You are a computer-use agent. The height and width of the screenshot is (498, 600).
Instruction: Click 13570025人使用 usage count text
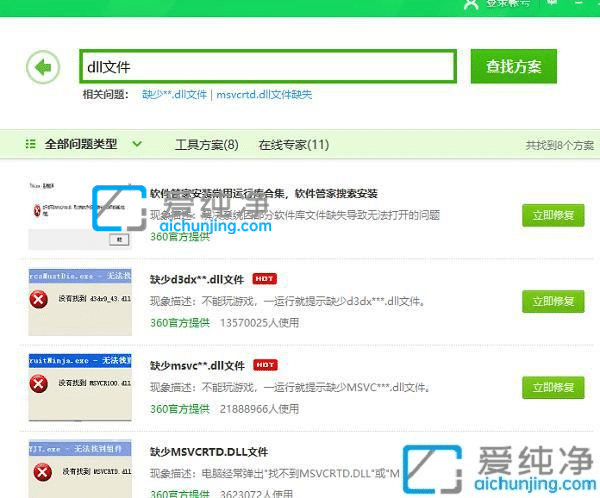pos(259,323)
